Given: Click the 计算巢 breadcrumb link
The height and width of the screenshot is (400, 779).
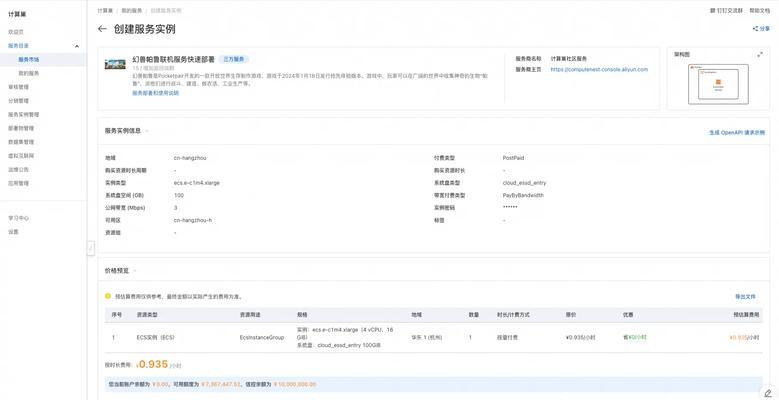Looking at the screenshot, I should click(105, 10).
